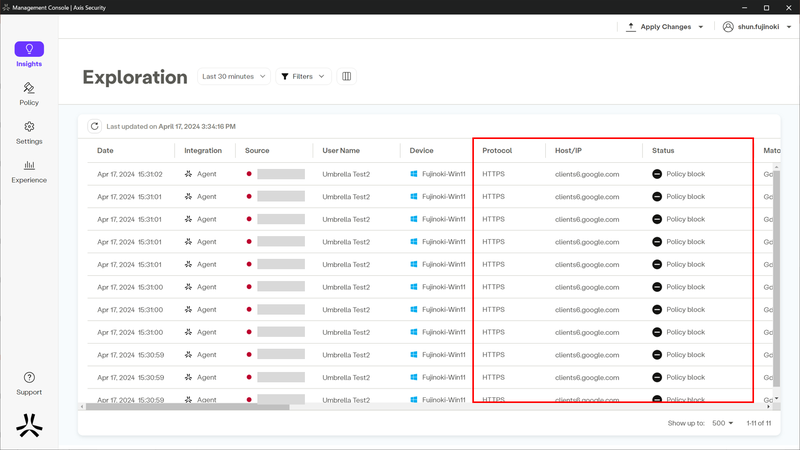Click HTTPS in the 15:31:02 row

coord(493,174)
